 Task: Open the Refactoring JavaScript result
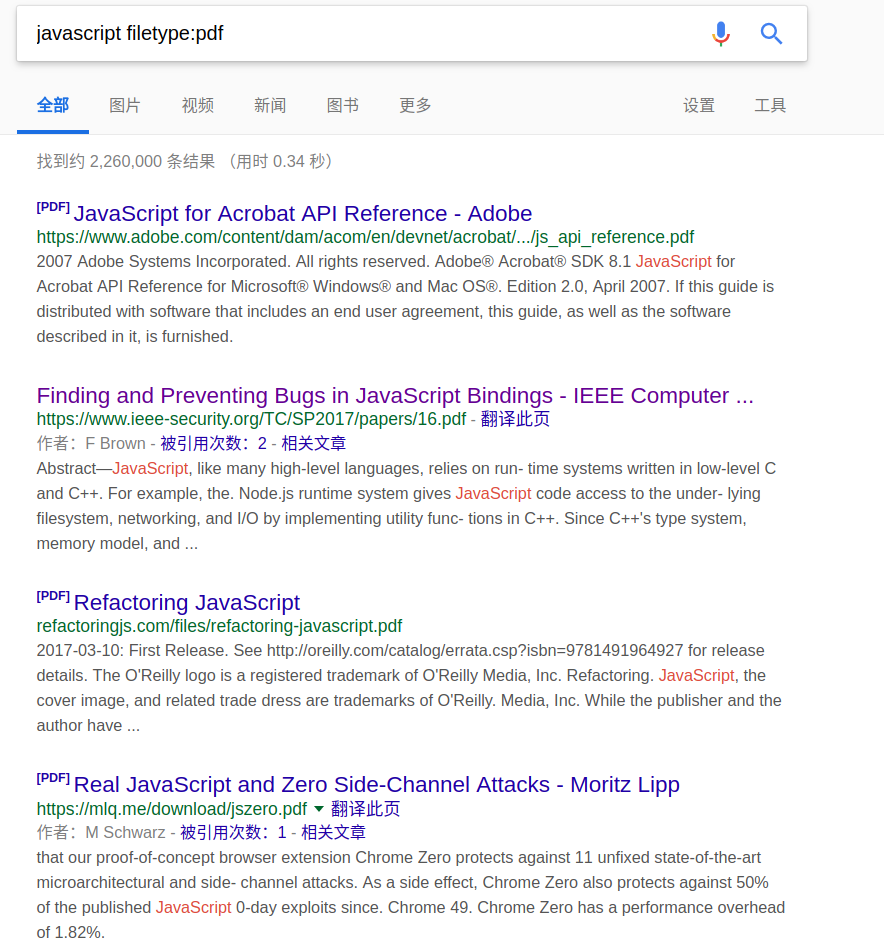(x=187, y=603)
